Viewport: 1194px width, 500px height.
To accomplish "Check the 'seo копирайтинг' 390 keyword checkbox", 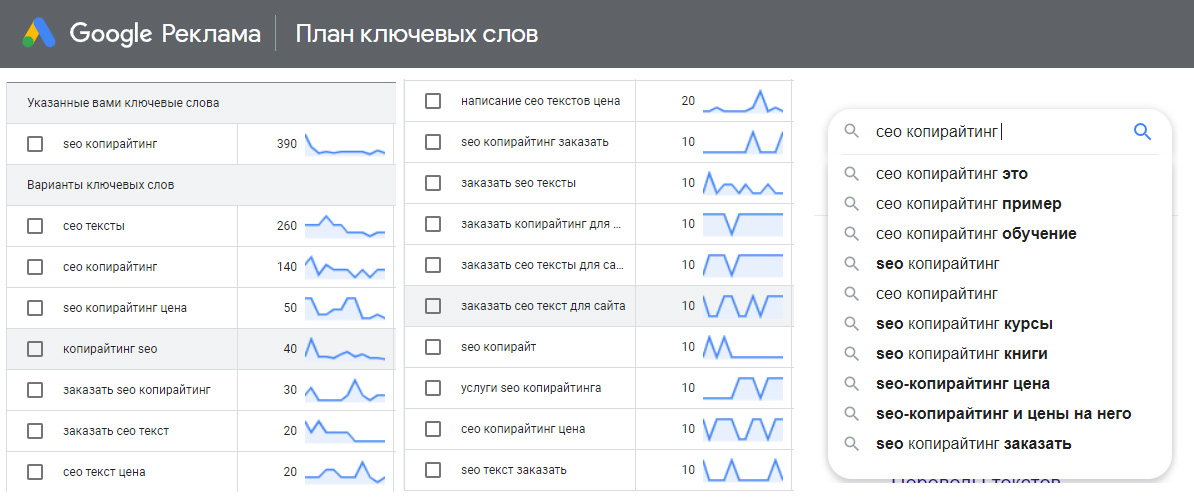I will (35, 144).
